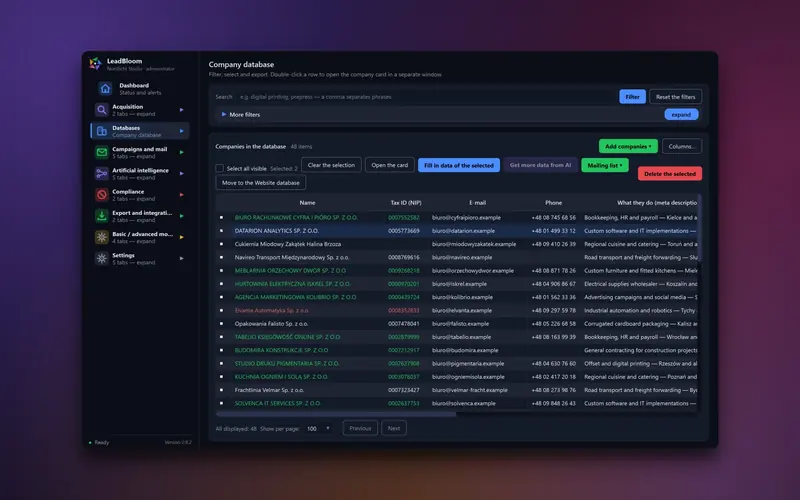Image resolution: width=800 pixels, height=500 pixels.
Task: Open the Settings sidebar label
Action: [123, 255]
